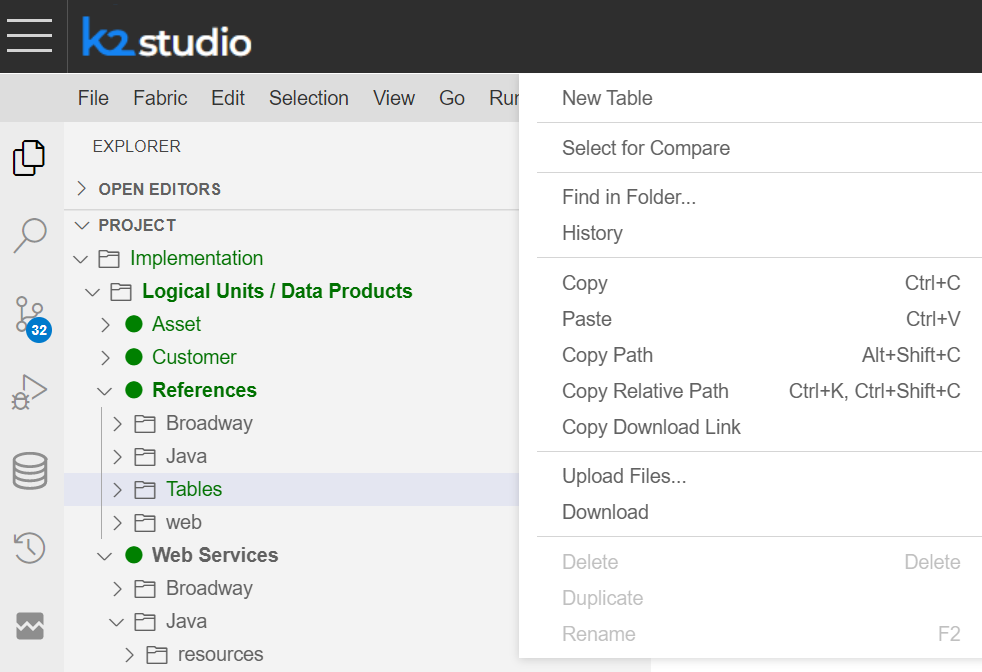
Task: Select Copy Download Link option
Action: [651, 427]
